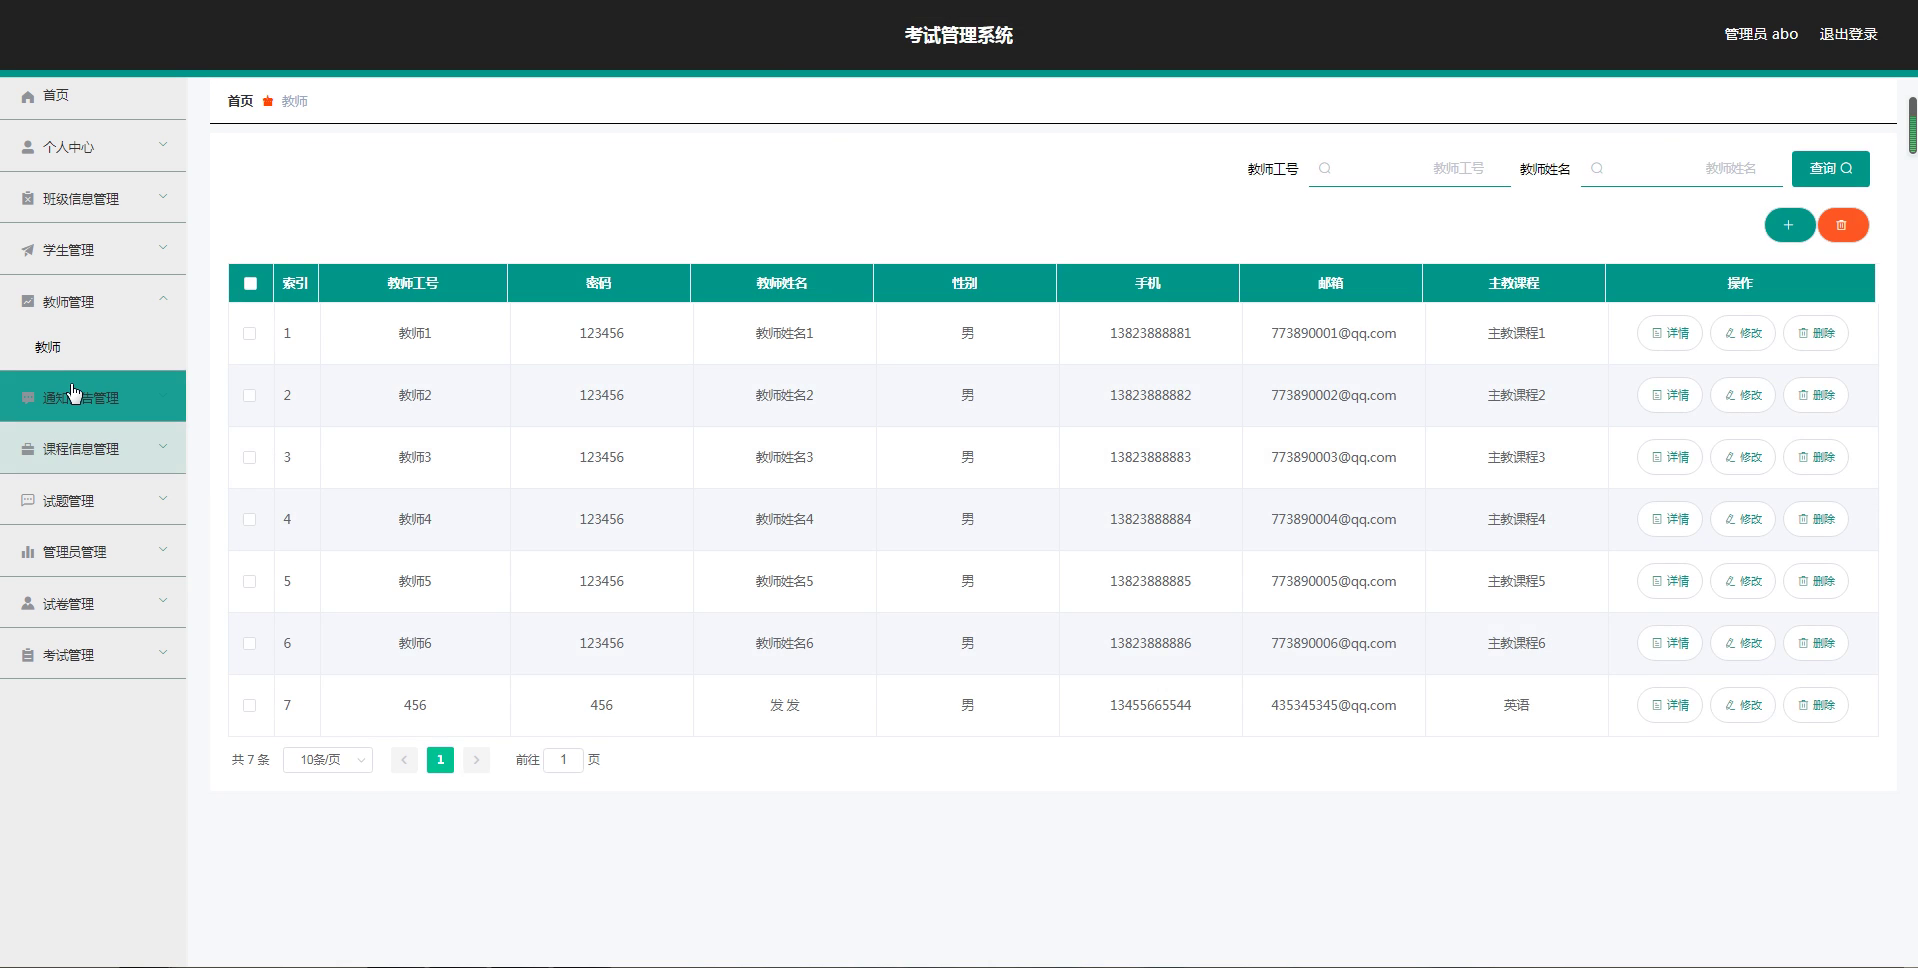Click the 邮箱 column header
The height and width of the screenshot is (968, 1918).
pos(1330,283)
